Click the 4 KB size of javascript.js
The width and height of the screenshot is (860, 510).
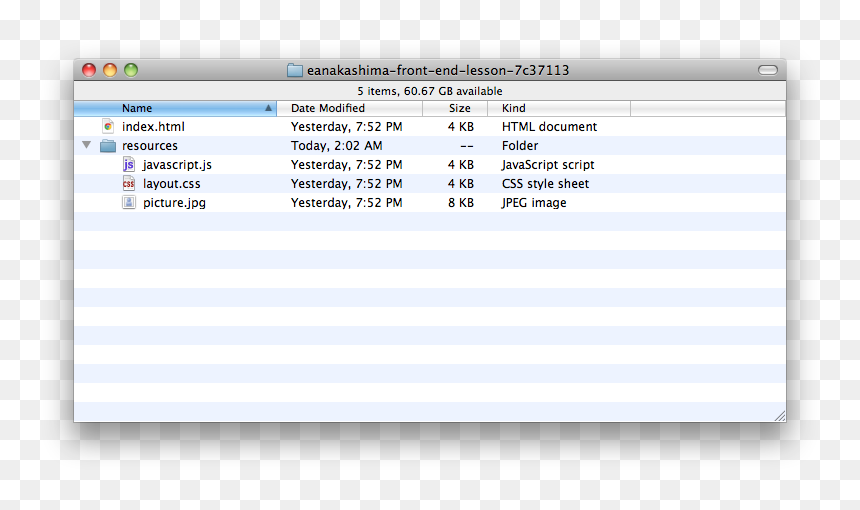(x=461, y=165)
